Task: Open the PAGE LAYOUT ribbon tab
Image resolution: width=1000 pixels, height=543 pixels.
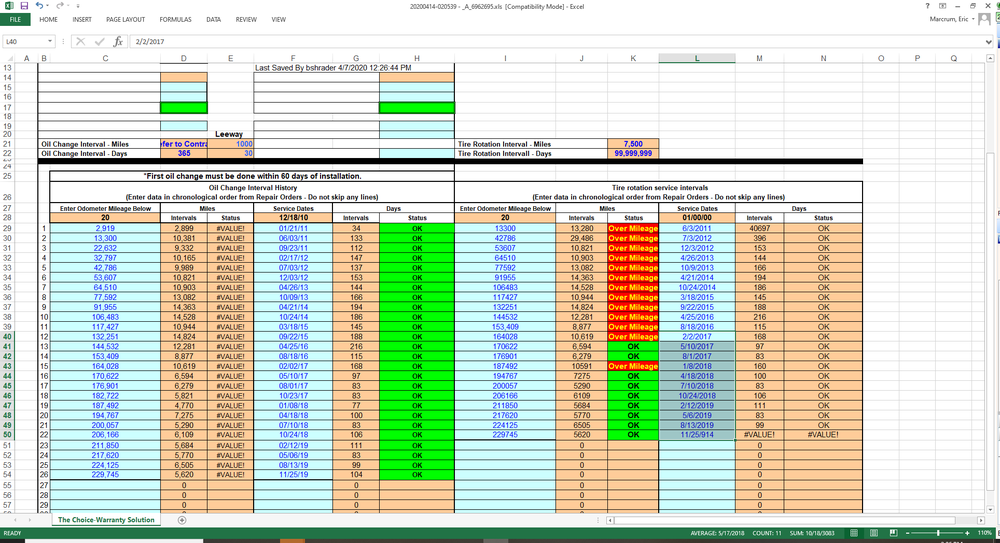Action: [x=125, y=19]
